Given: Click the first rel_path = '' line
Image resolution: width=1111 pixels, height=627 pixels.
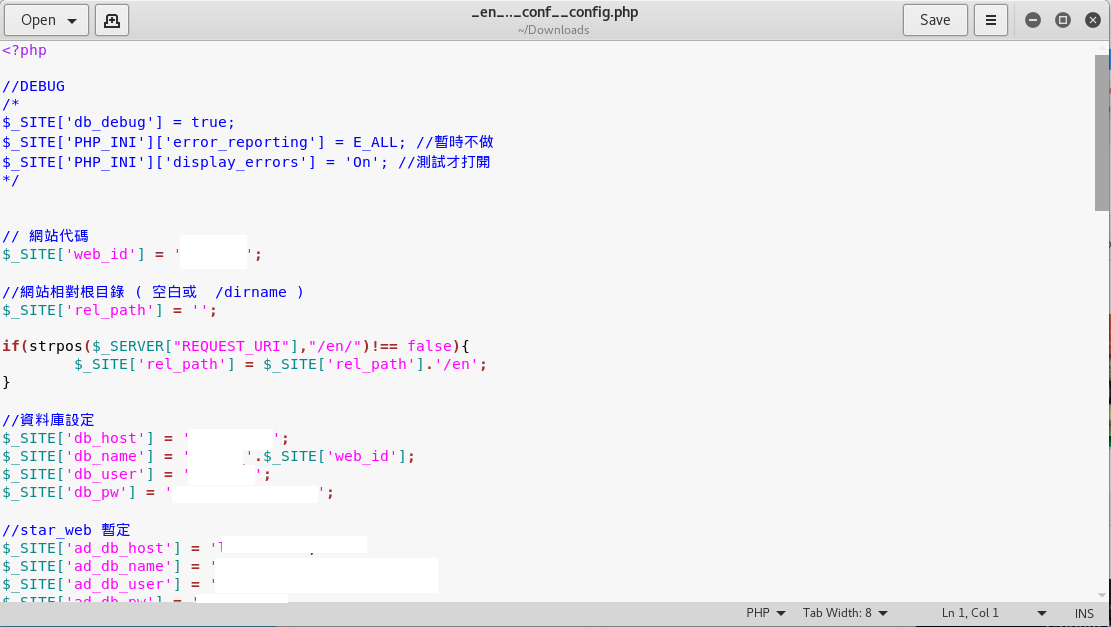Looking at the screenshot, I should [x=109, y=310].
